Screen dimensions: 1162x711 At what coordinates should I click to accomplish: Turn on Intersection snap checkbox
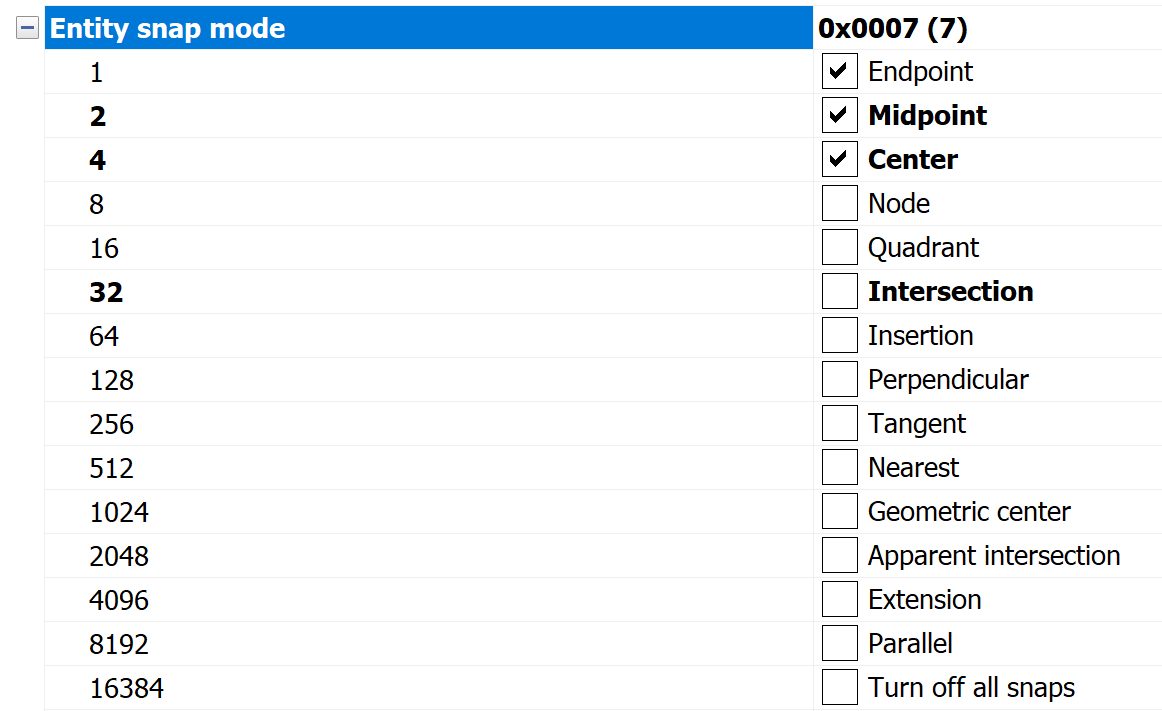839,292
